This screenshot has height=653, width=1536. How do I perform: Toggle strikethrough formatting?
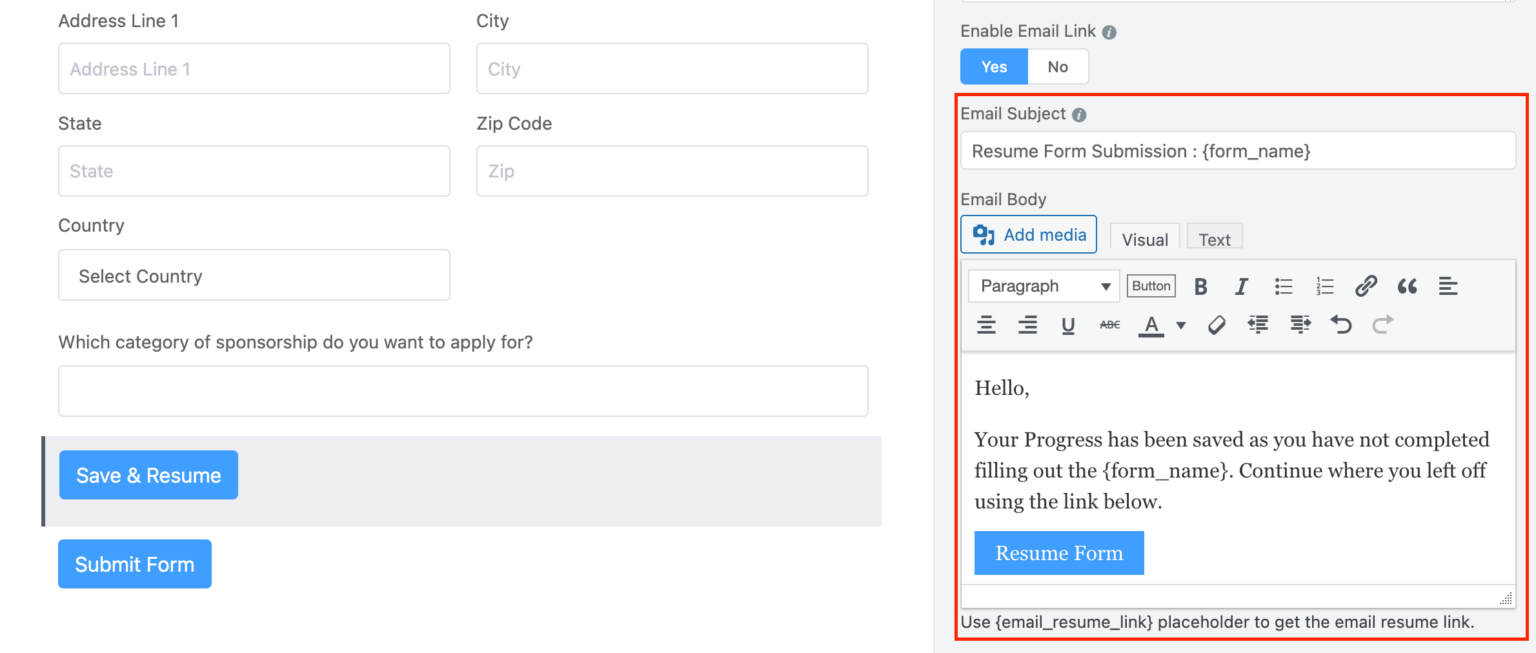click(1109, 325)
